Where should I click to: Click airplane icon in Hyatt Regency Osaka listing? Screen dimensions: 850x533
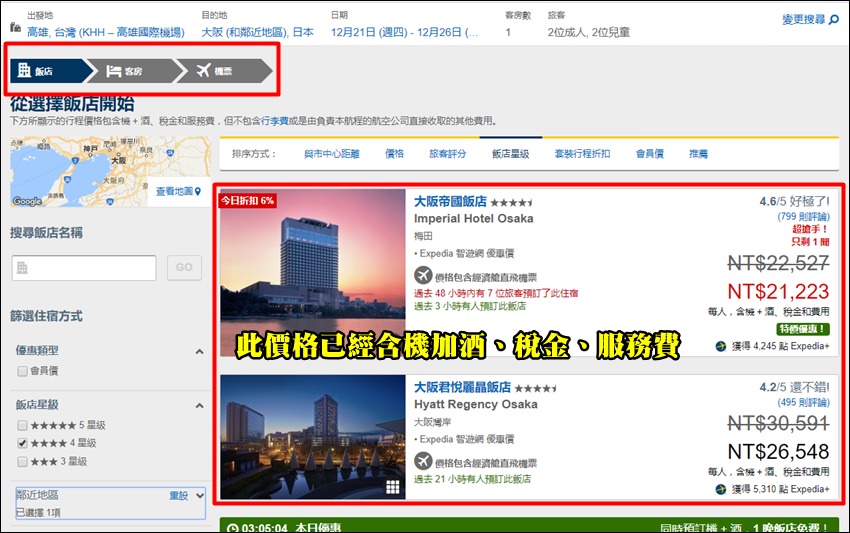point(423,461)
